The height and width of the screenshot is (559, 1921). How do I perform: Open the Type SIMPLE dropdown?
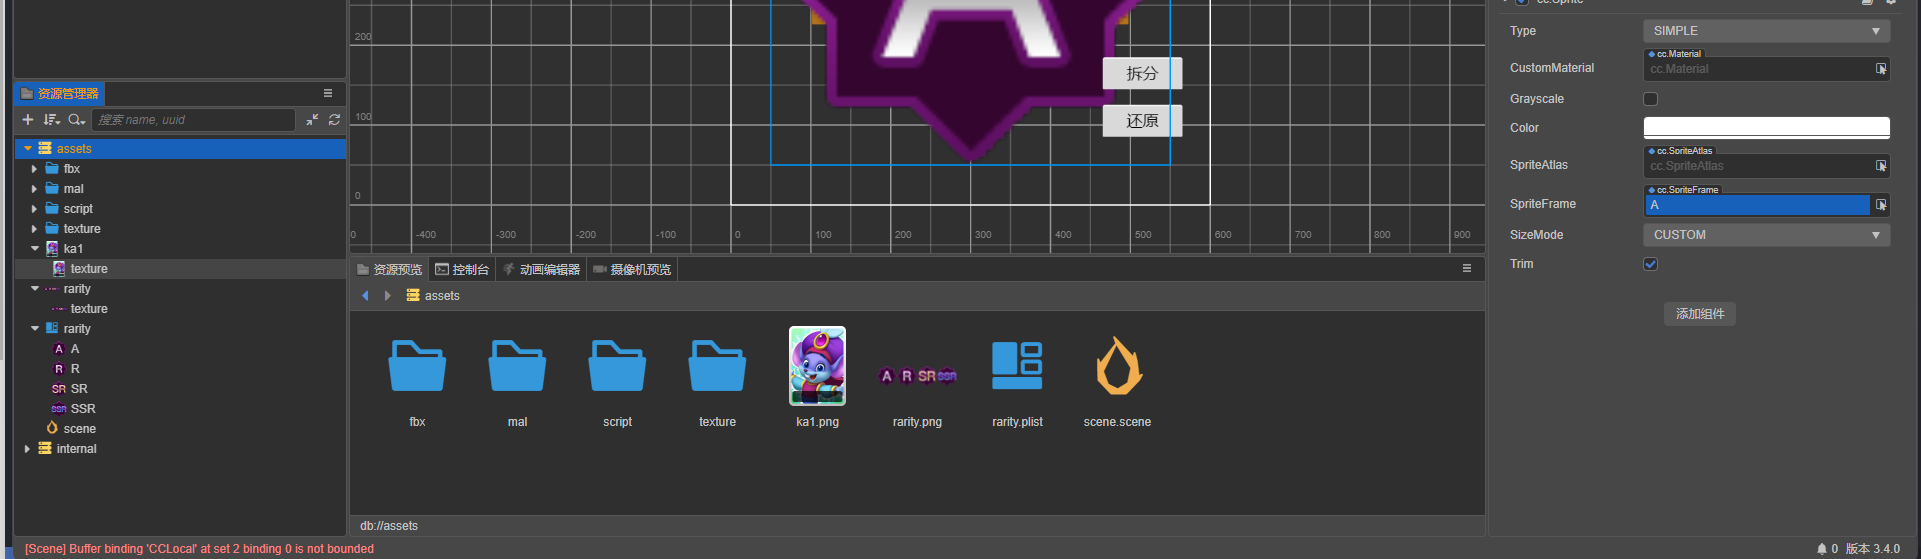click(x=1766, y=31)
